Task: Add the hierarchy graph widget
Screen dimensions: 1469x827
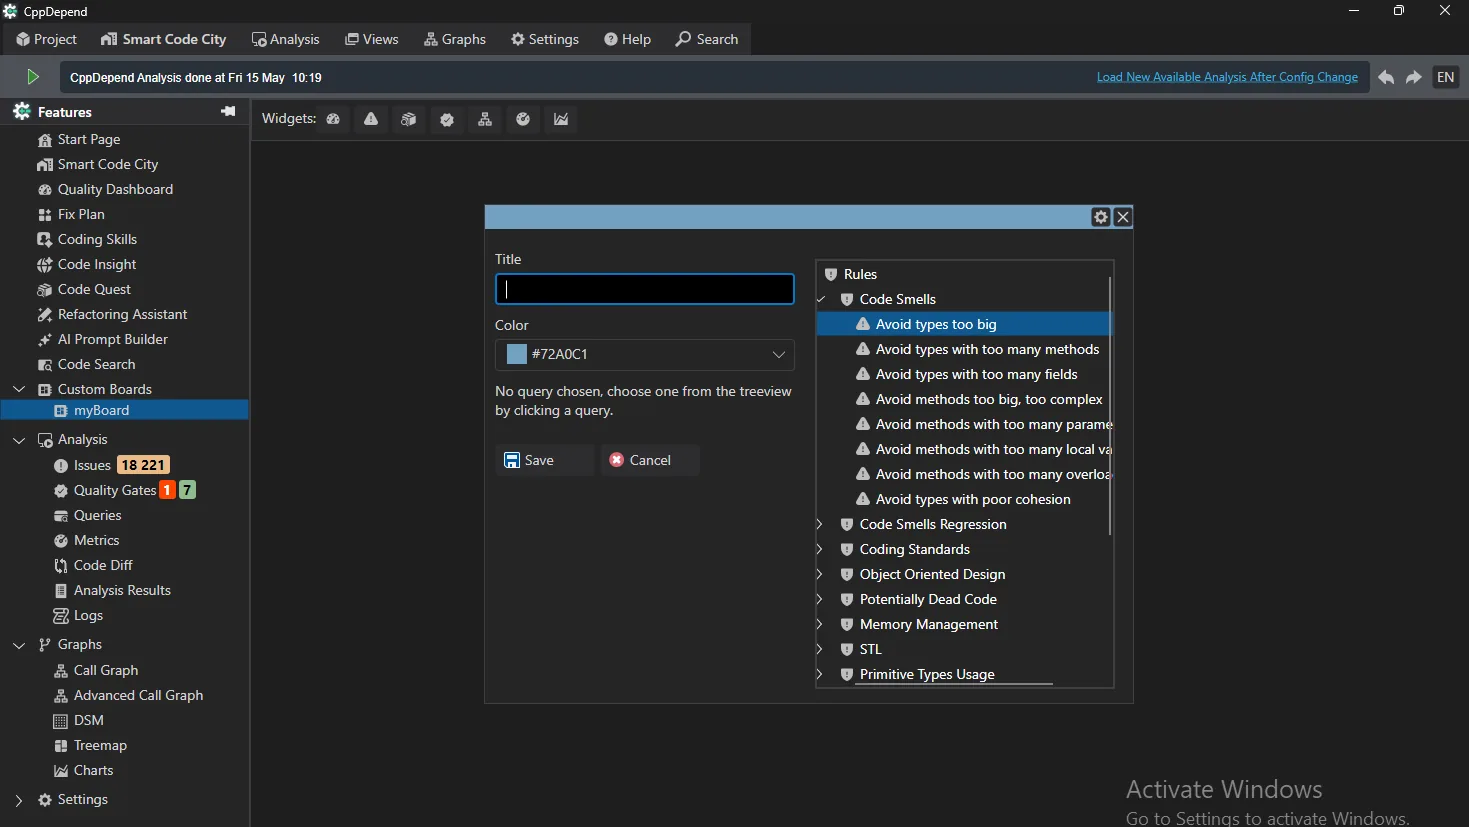Action: coord(485,119)
